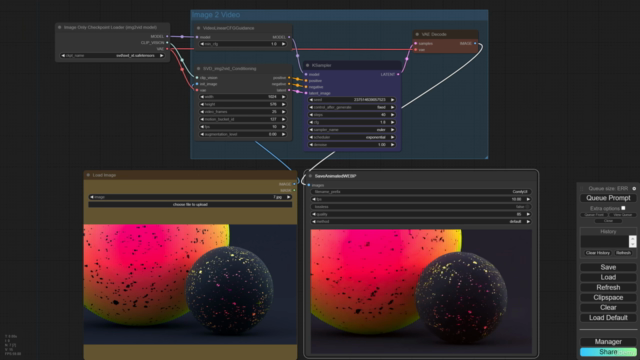
Task: Click the Load workflow button
Action: (x=608, y=277)
